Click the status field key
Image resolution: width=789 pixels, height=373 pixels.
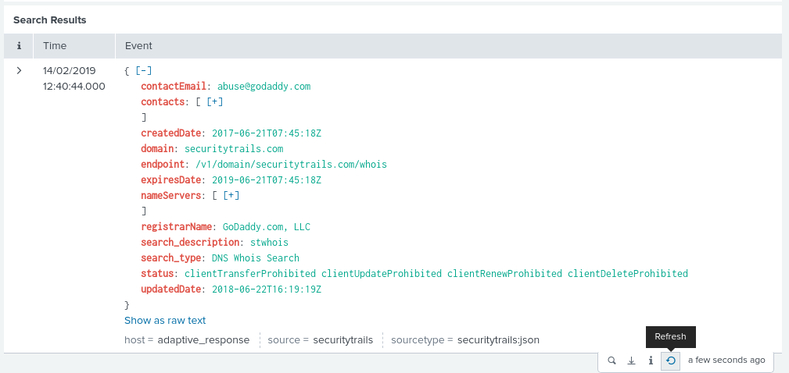tap(157, 273)
